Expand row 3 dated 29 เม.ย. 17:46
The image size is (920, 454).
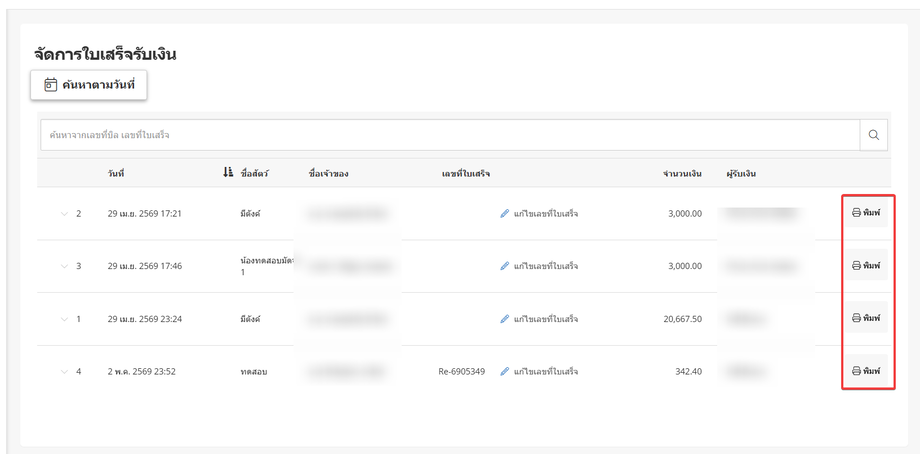click(x=65, y=266)
